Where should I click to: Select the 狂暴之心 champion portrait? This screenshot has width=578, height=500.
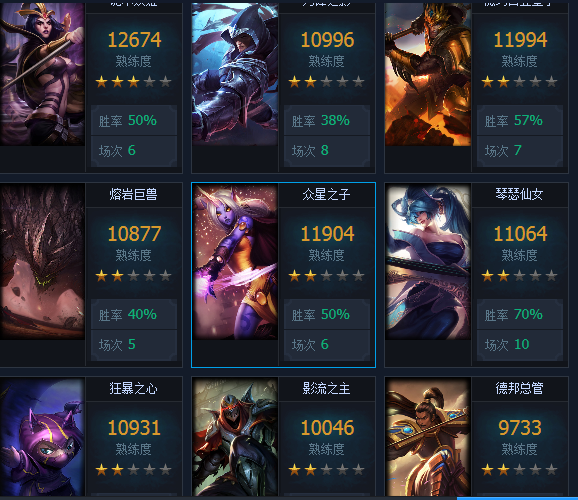coord(42,437)
